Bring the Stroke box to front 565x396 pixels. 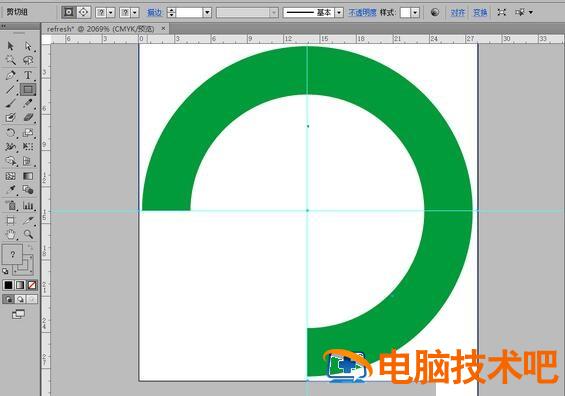tap(27, 269)
